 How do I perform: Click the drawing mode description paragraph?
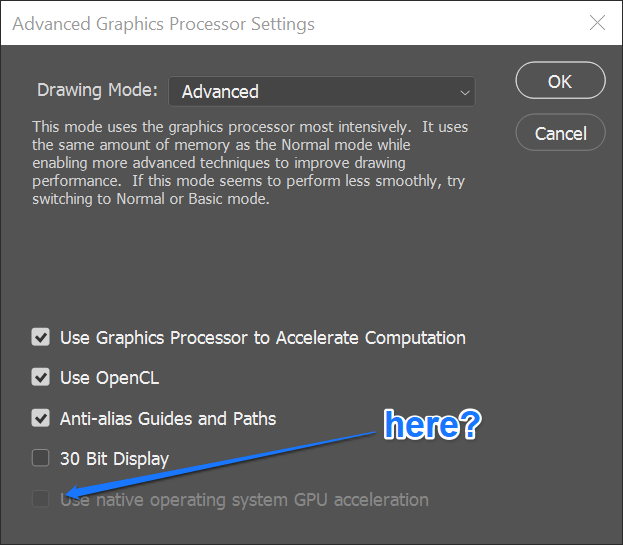coord(250,163)
